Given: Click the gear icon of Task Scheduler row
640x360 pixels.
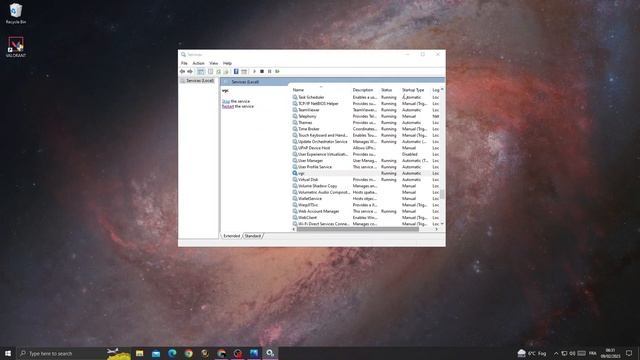Looking at the screenshot, I should pyautogui.click(x=295, y=97).
